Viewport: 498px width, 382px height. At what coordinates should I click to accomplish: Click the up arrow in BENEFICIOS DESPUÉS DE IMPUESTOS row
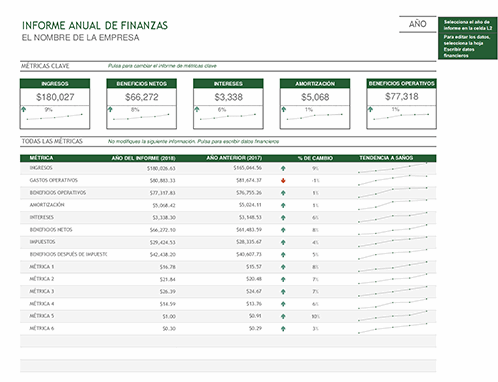click(x=283, y=255)
